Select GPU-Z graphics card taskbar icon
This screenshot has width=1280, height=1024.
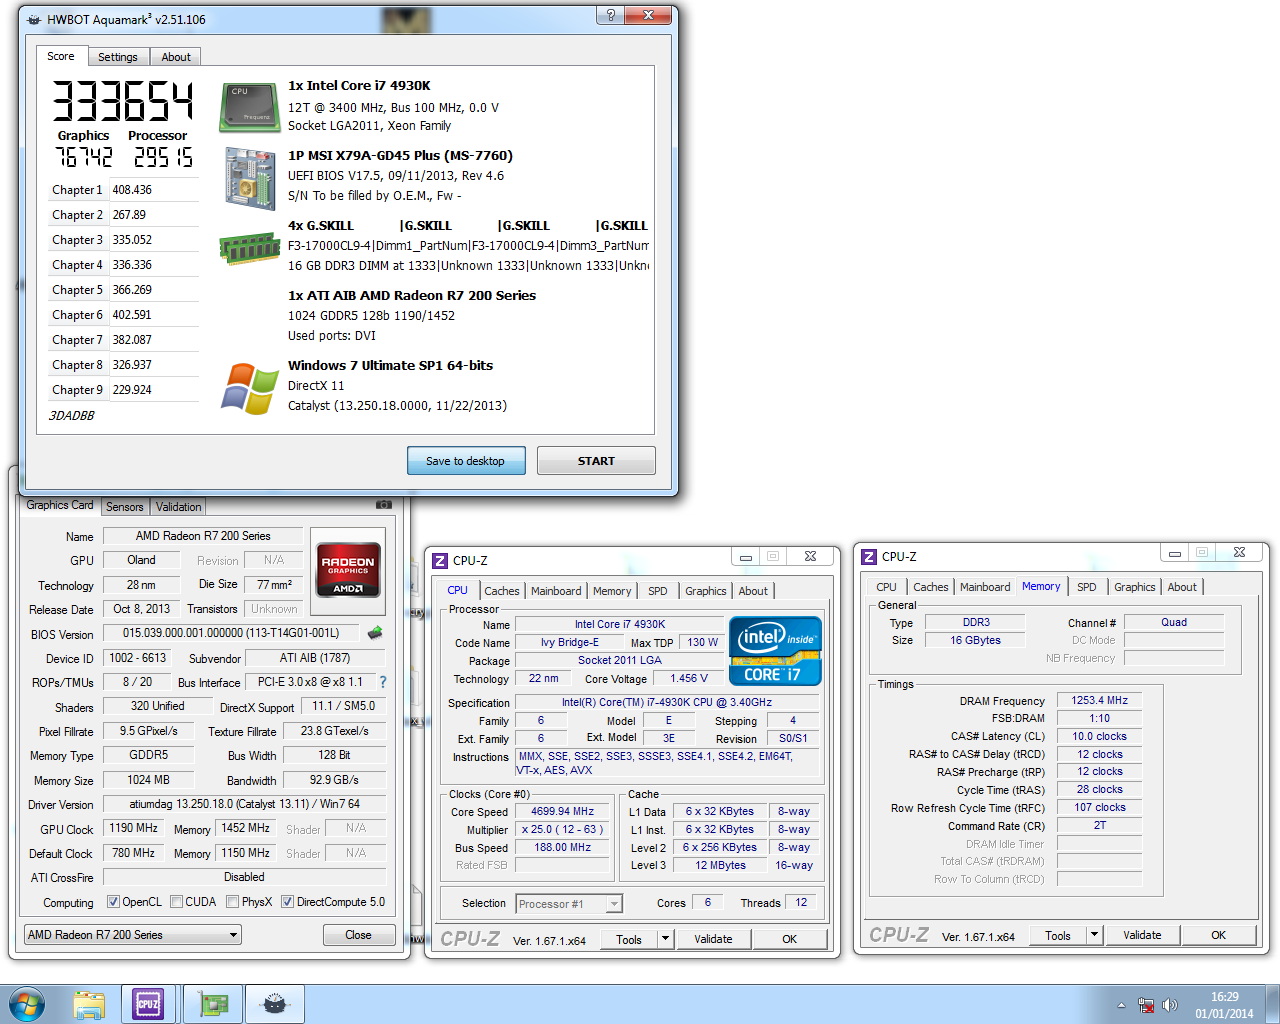pyautogui.click(x=212, y=1004)
